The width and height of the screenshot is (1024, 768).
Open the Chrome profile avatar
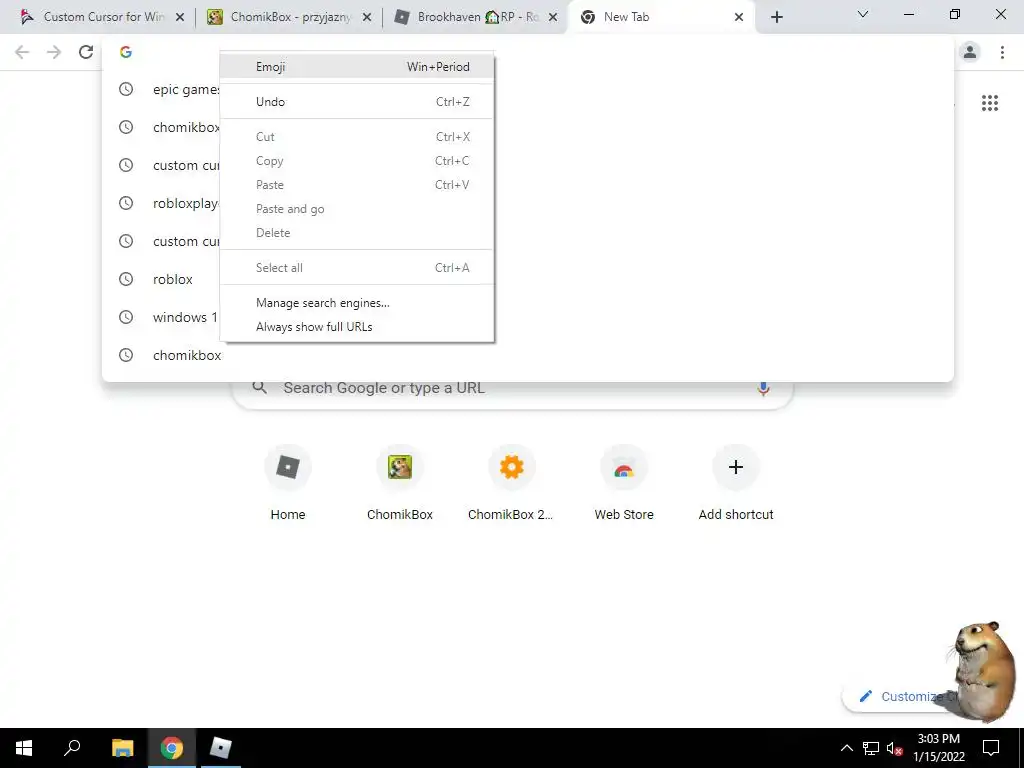tap(970, 52)
